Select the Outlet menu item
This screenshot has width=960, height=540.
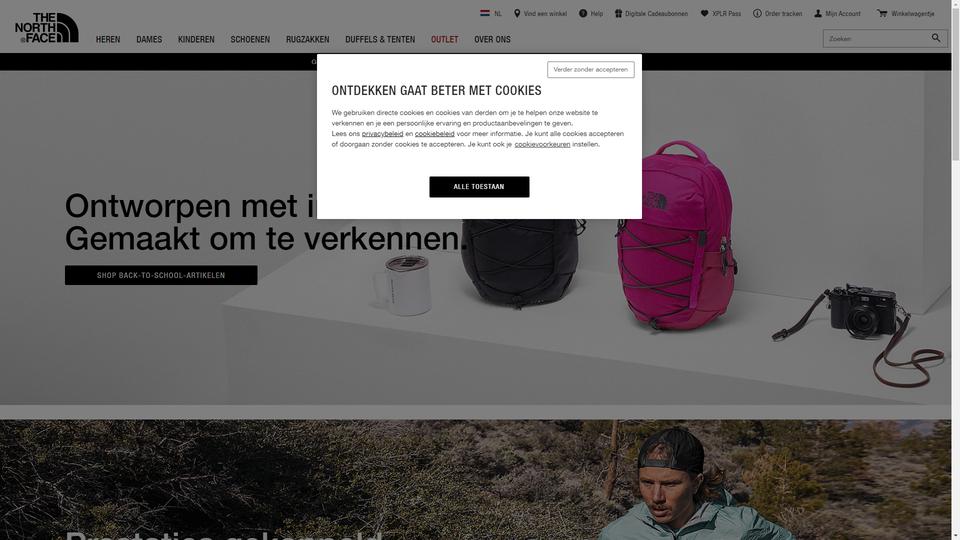[x=444, y=39]
